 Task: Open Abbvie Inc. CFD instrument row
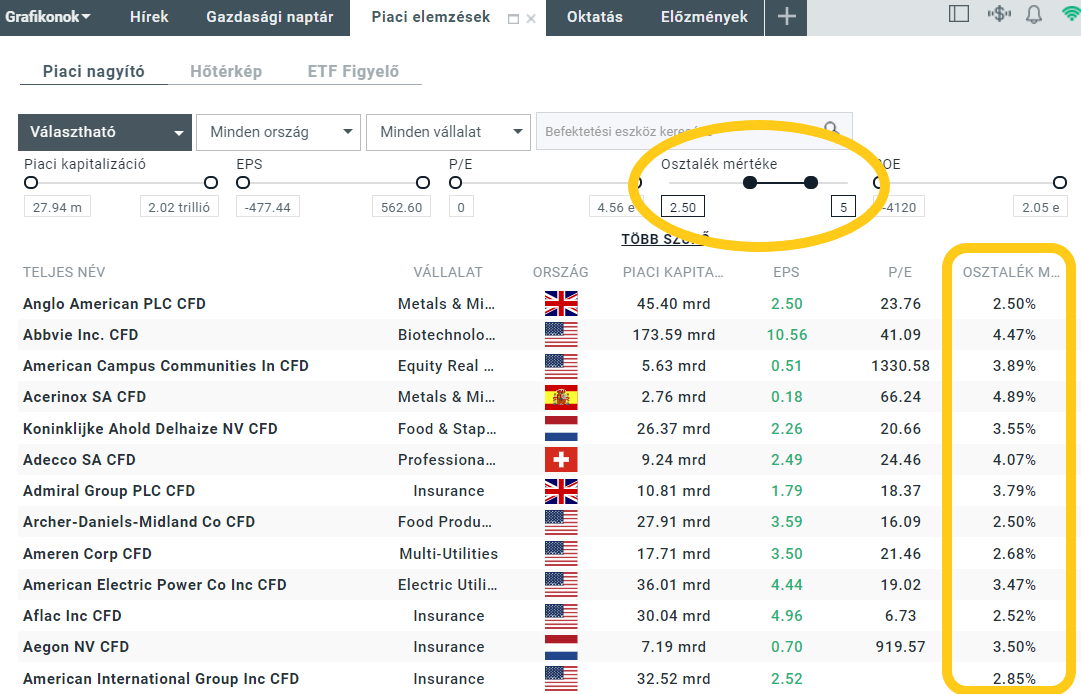pyautogui.click(x=81, y=335)
